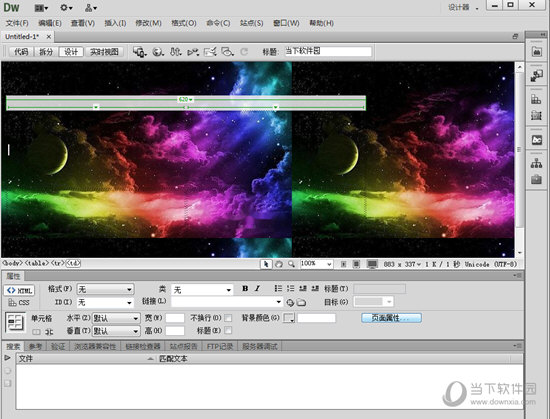Select the hand tool in status bar
Viewport: 550px width, 419px height.
point(279,264)
